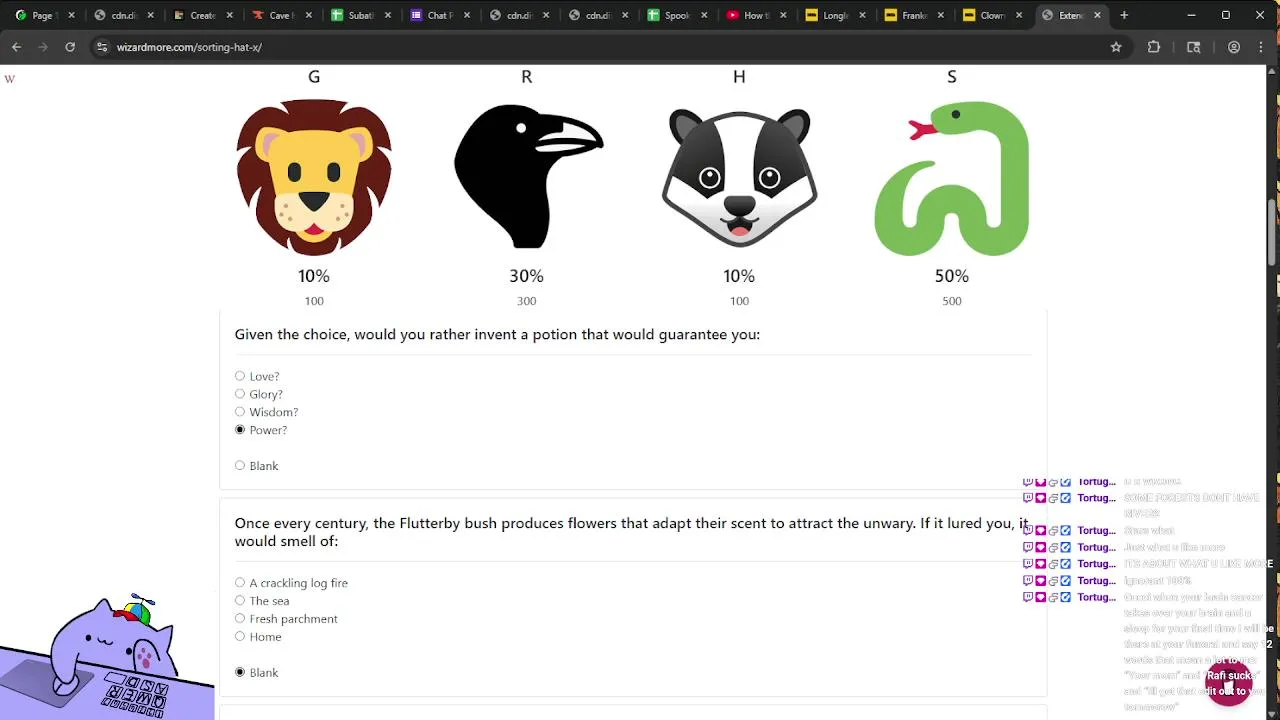Image resolution: width=1280 pixels, height=720 pixels.
Task: Select the Power? radio option
Action: [x=240, y=430]
